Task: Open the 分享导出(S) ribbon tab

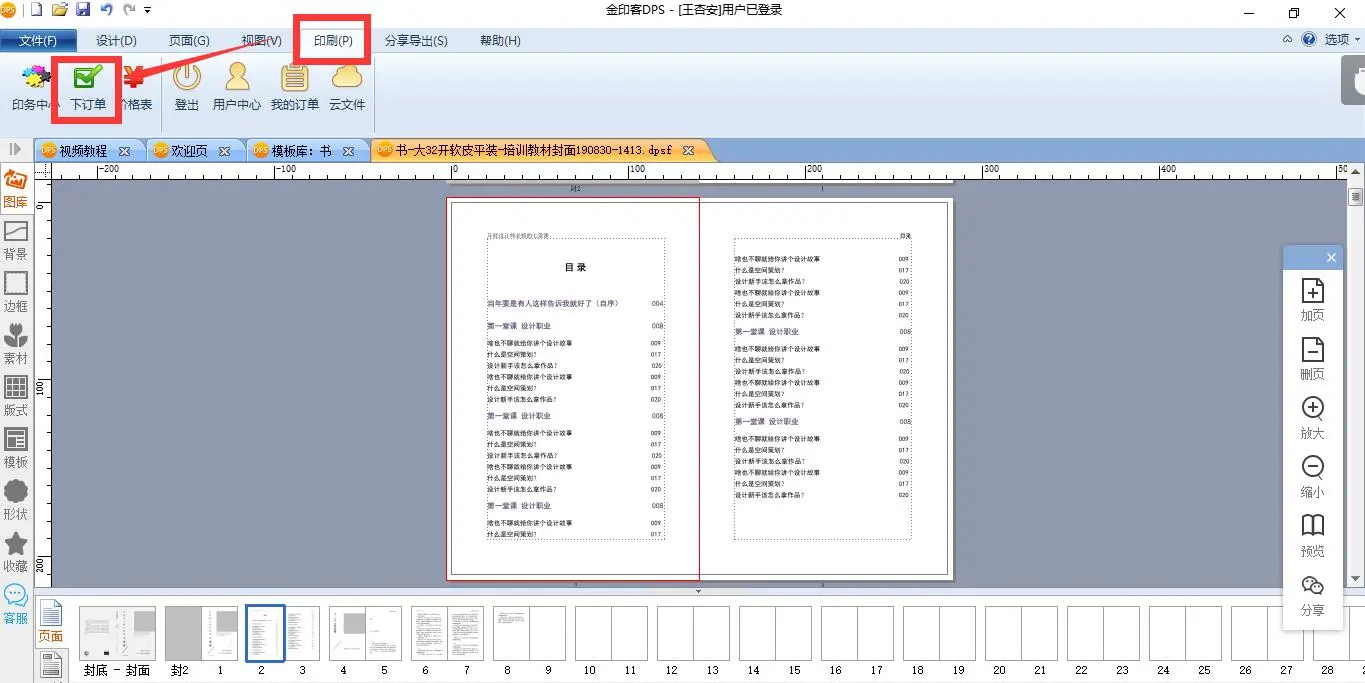Action: (415, 41)
